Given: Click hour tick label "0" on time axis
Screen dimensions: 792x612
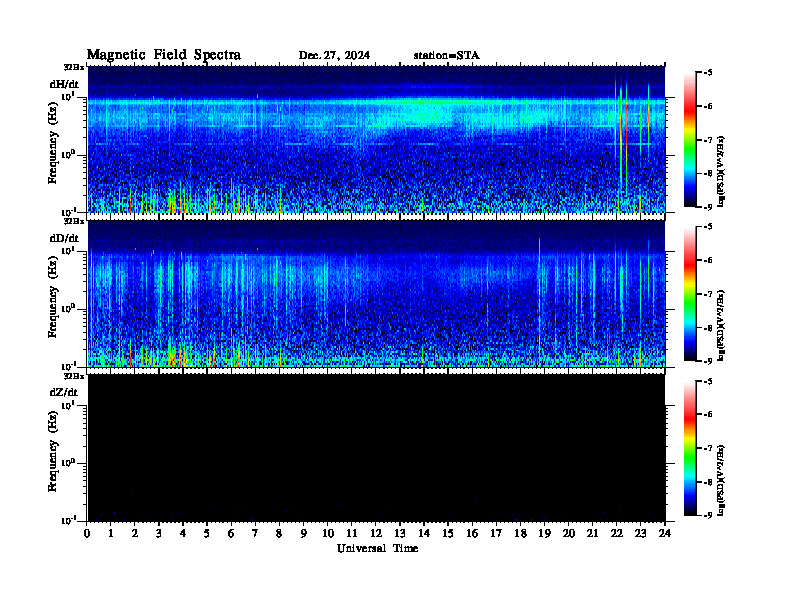Looking at the screenshot, I should tap(87, 533).
